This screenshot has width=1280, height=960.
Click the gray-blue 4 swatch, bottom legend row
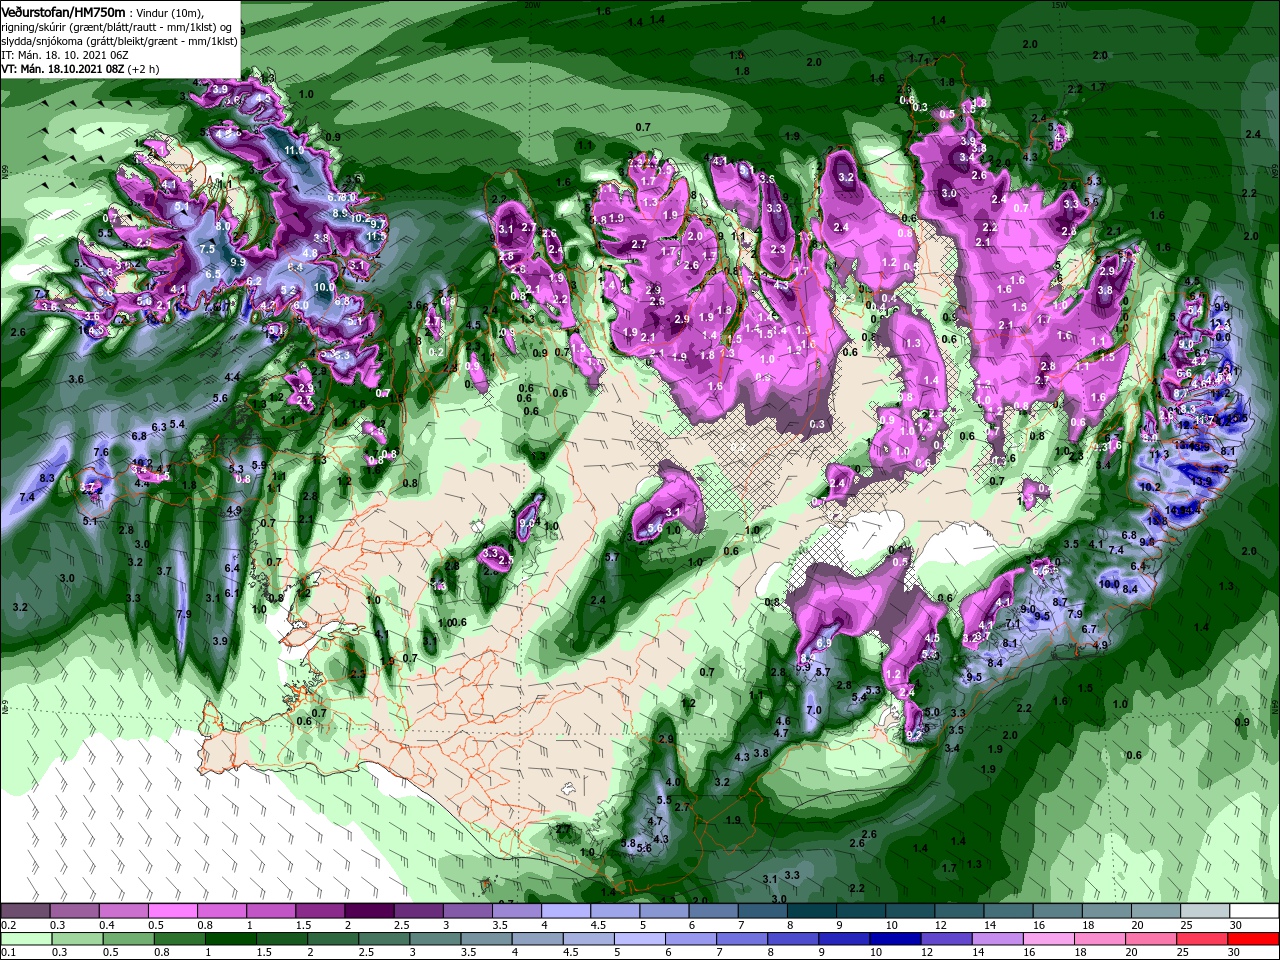pos(537,939)
